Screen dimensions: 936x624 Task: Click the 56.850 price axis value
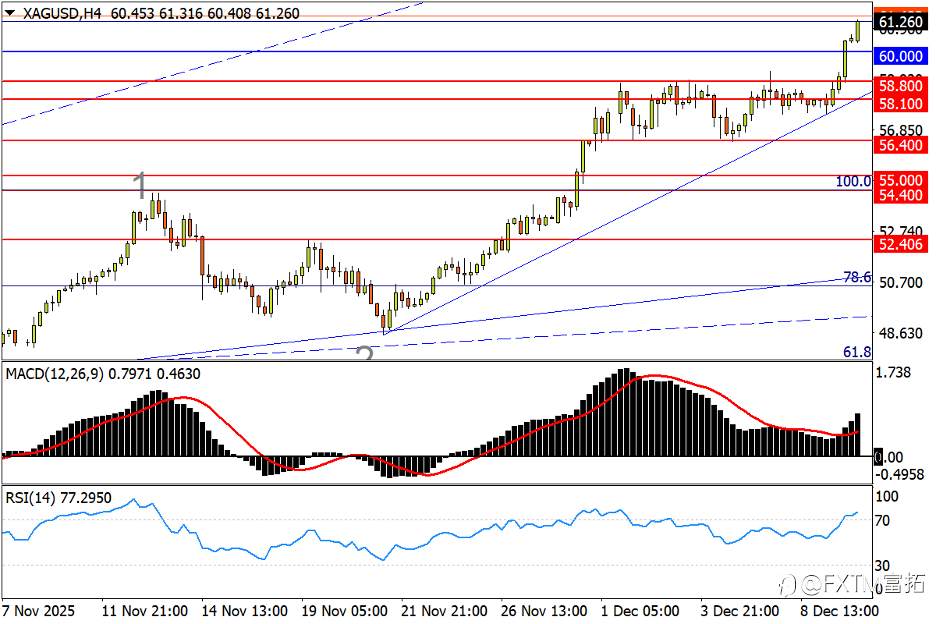901,130
